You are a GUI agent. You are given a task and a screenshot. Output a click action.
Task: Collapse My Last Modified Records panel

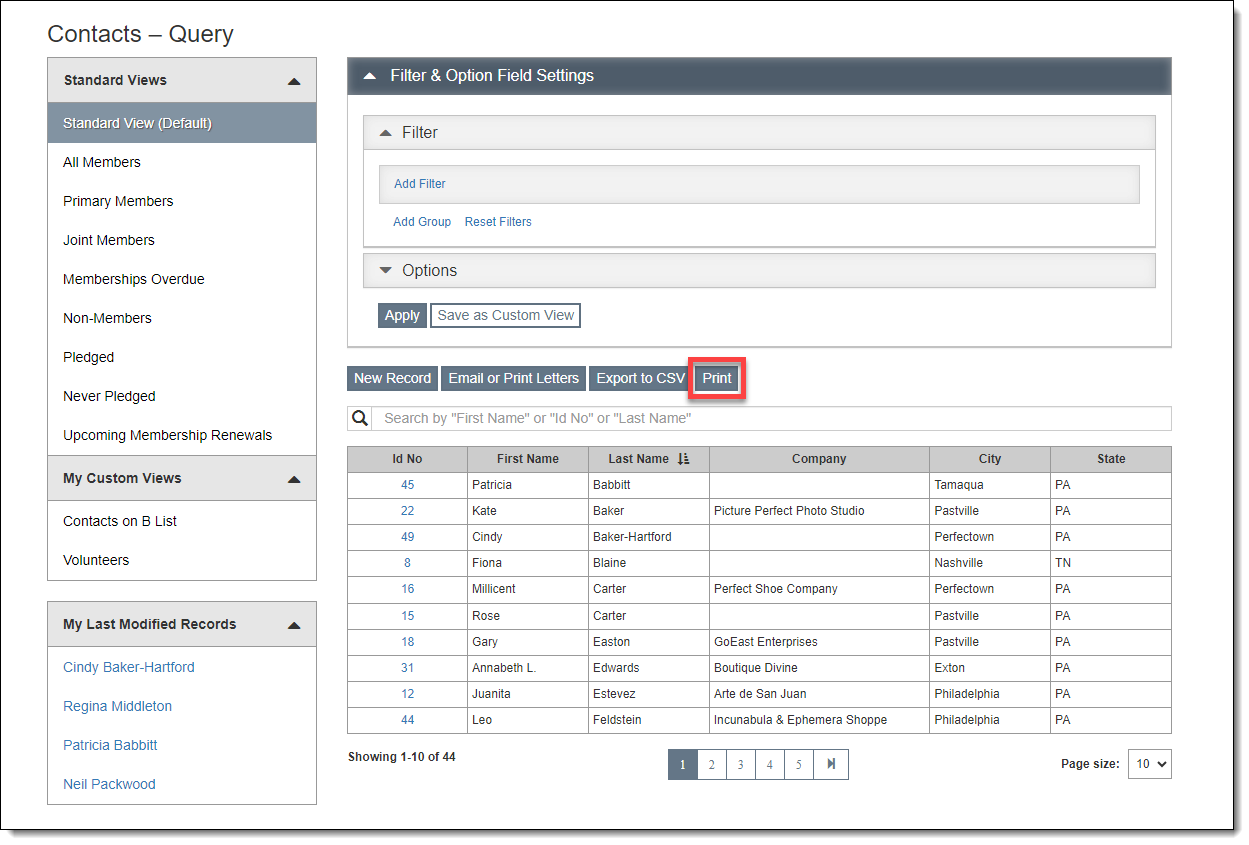[293, 625]
